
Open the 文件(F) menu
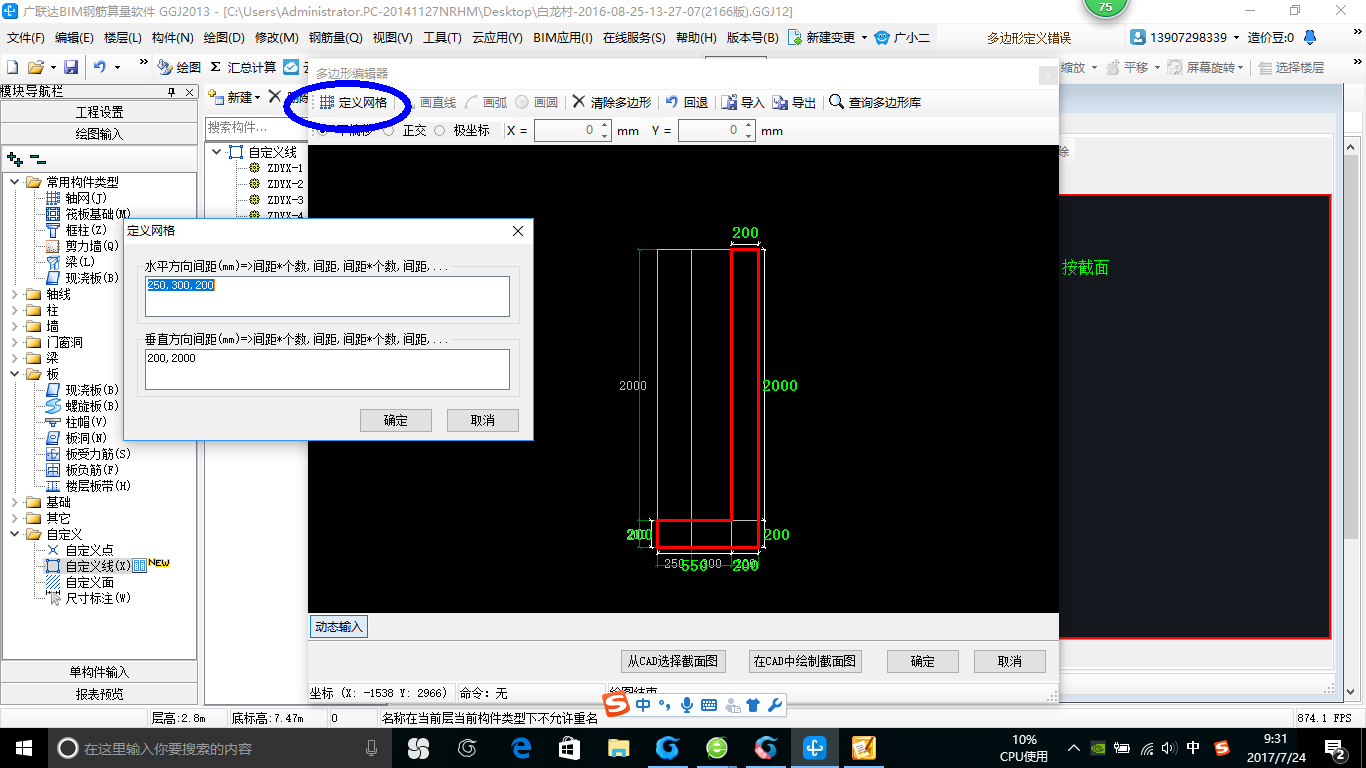(x=25, y=38)
